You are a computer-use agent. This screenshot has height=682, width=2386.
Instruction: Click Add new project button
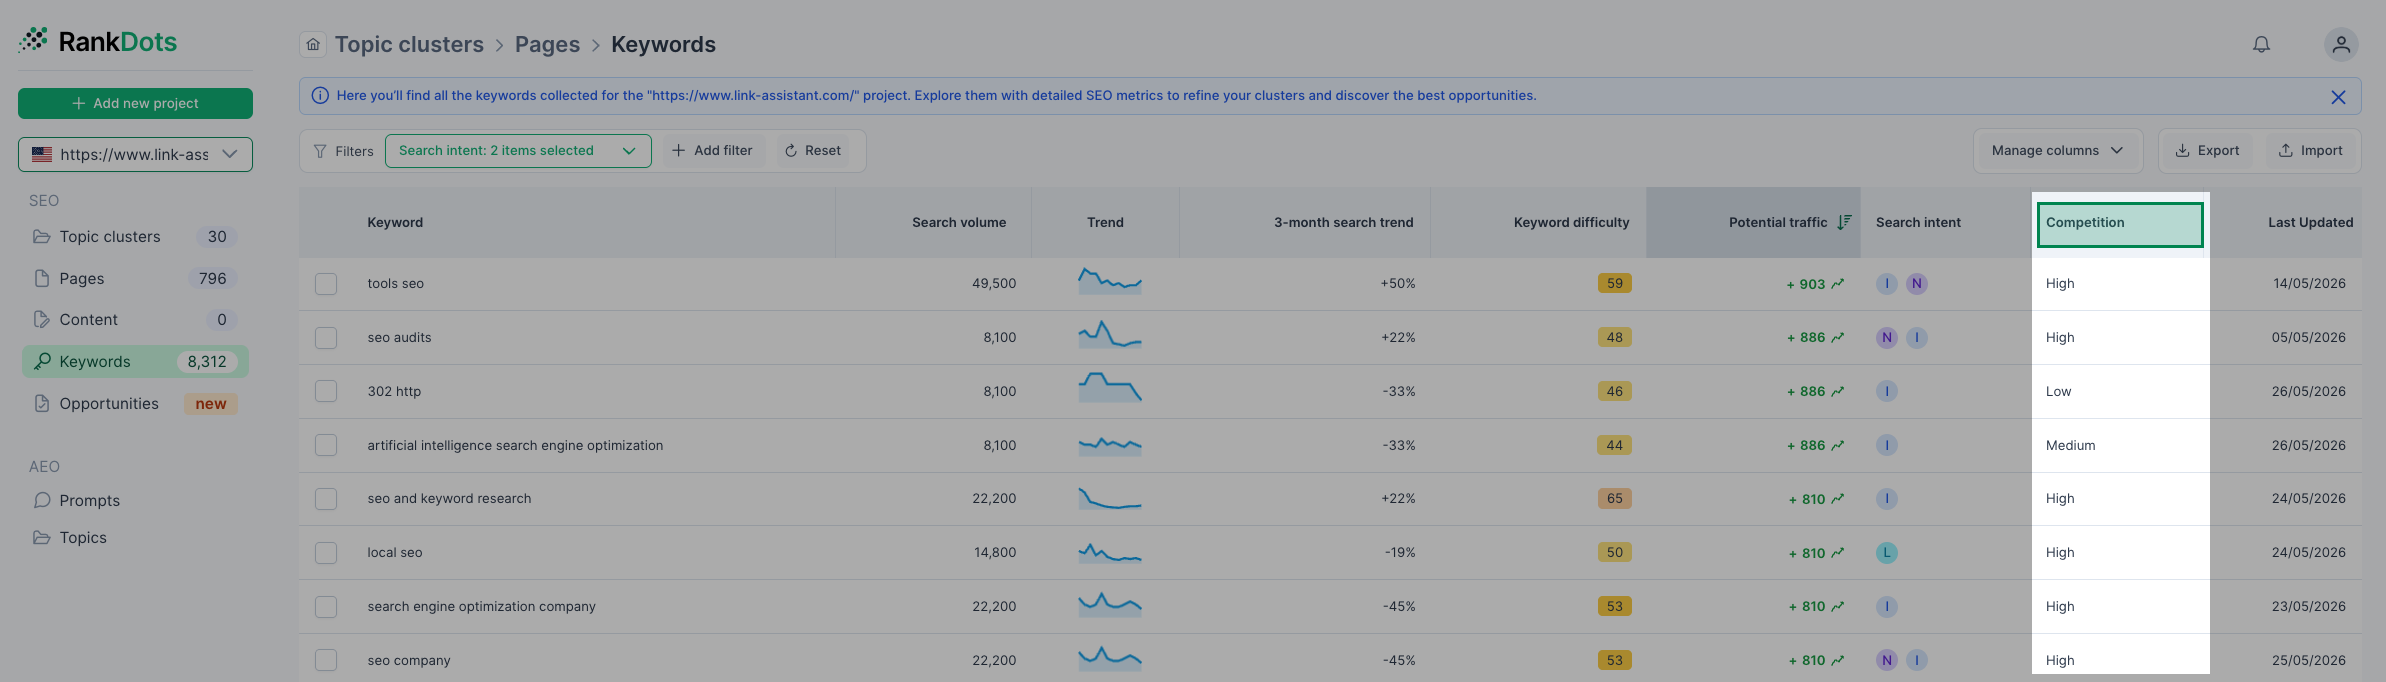pos(135,103)
